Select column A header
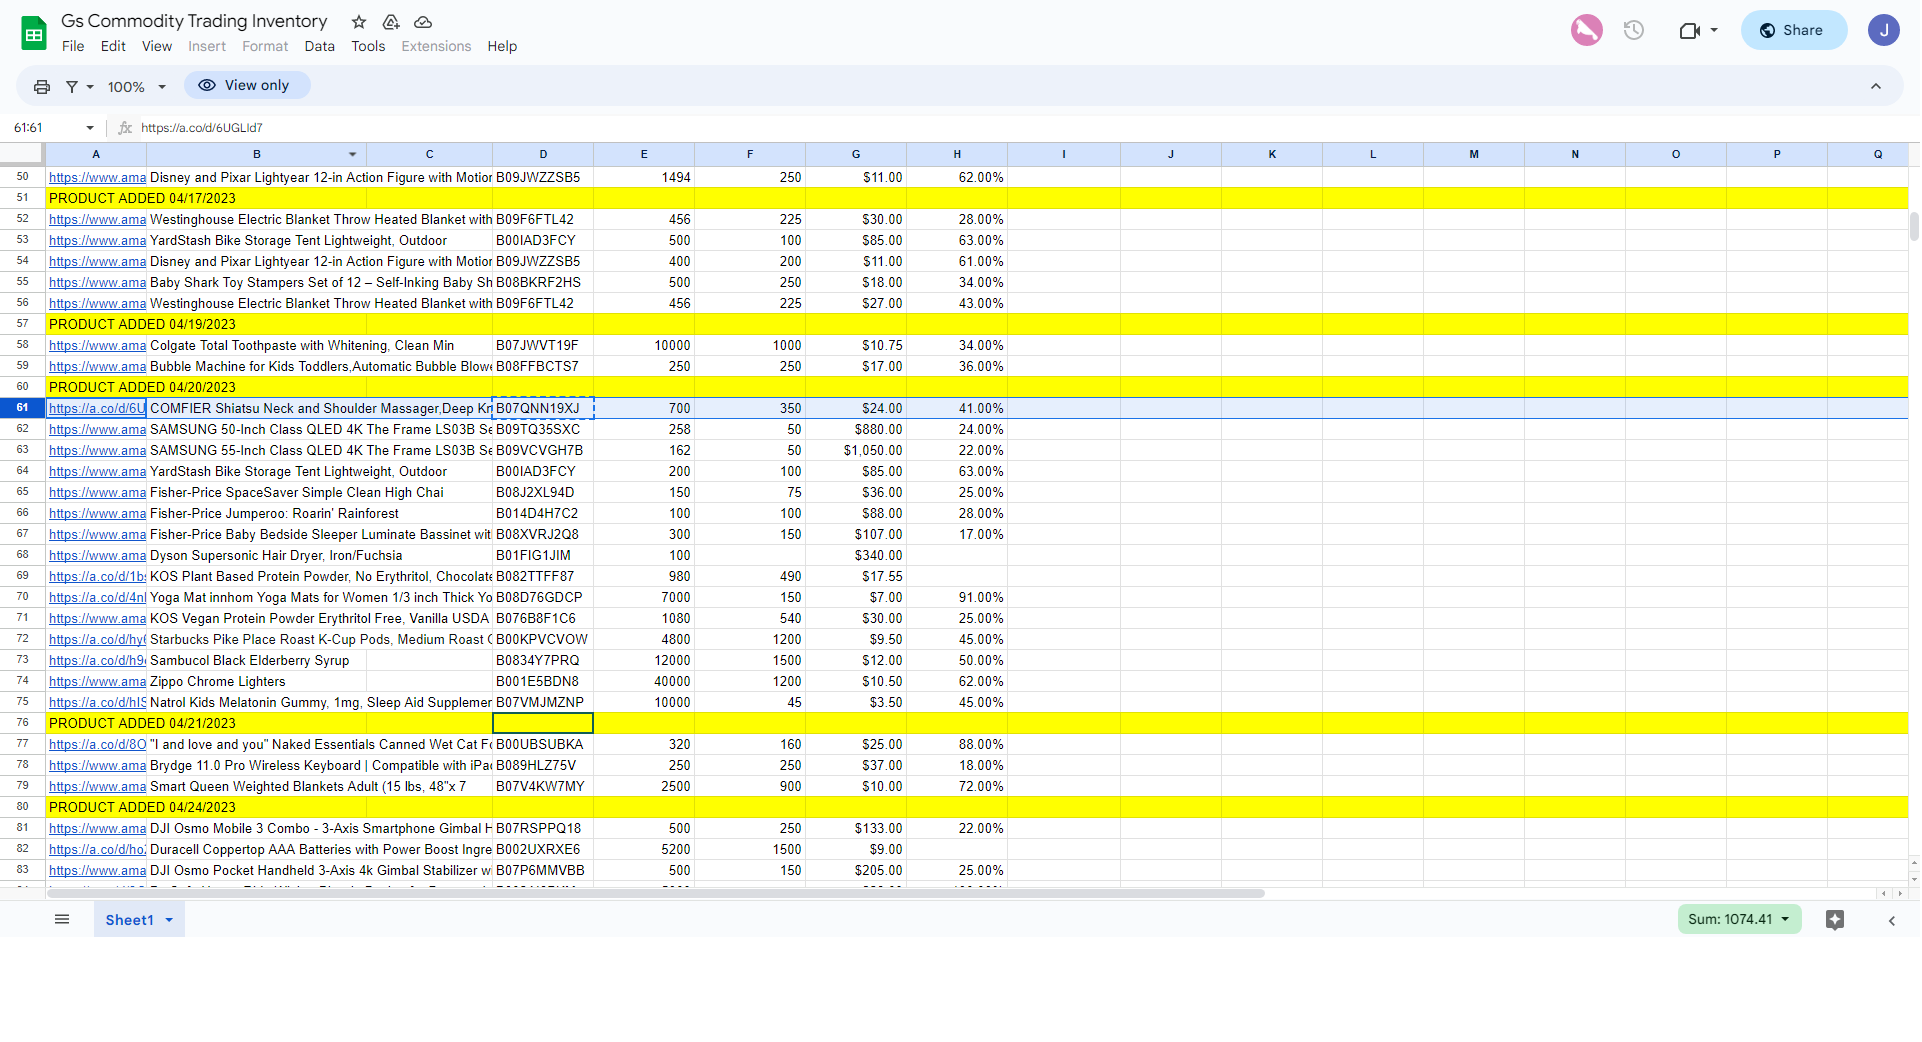Viewport: 1922px width, 1042px height. point(96,154)
